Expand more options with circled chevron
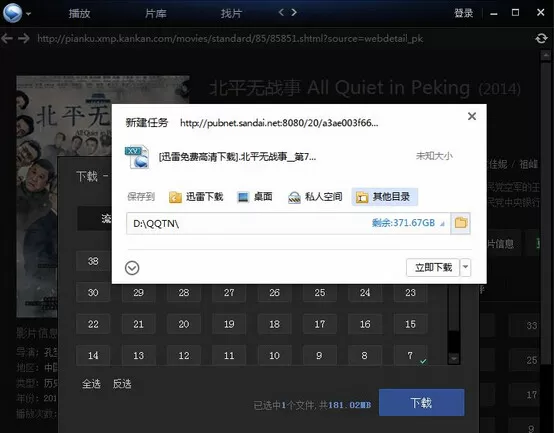The image size is (554, 433). [132, 268]
